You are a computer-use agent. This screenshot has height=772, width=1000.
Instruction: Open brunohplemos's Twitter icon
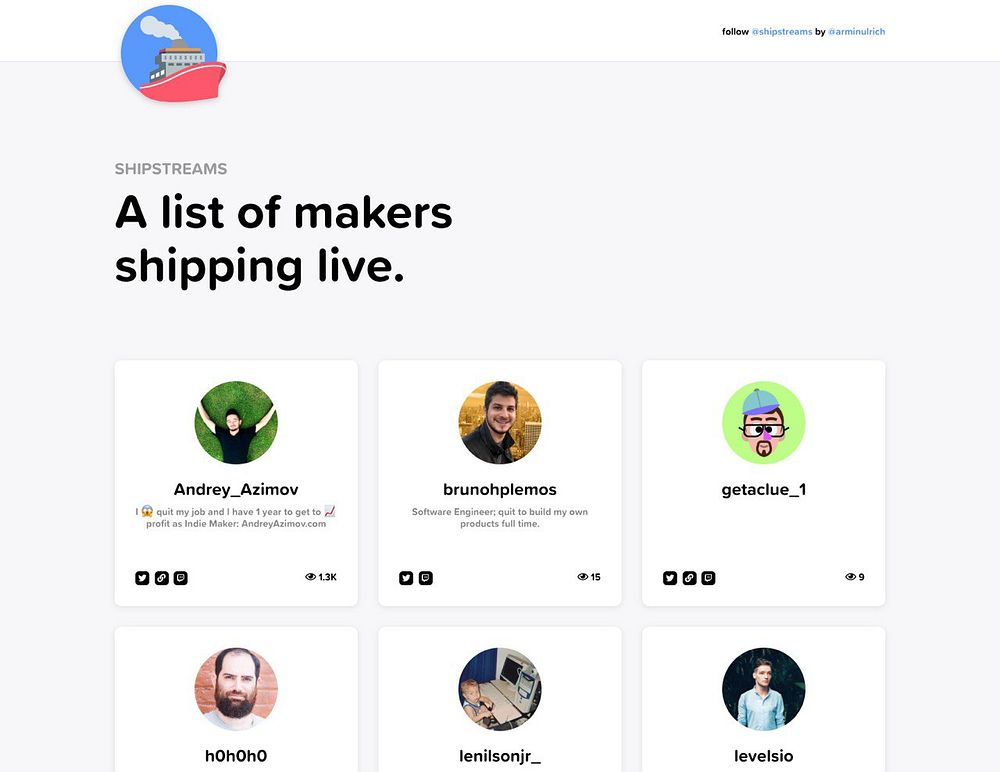406,578
